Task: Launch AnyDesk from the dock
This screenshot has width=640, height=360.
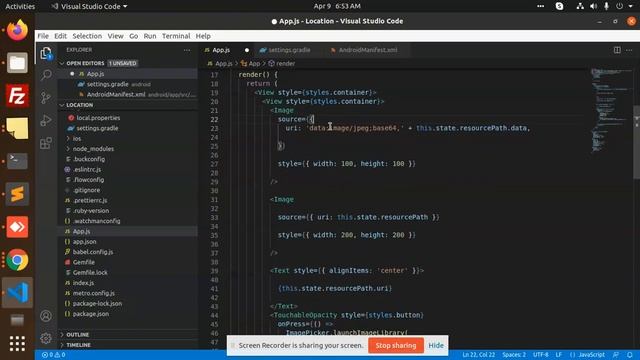Action: (17, 227)
